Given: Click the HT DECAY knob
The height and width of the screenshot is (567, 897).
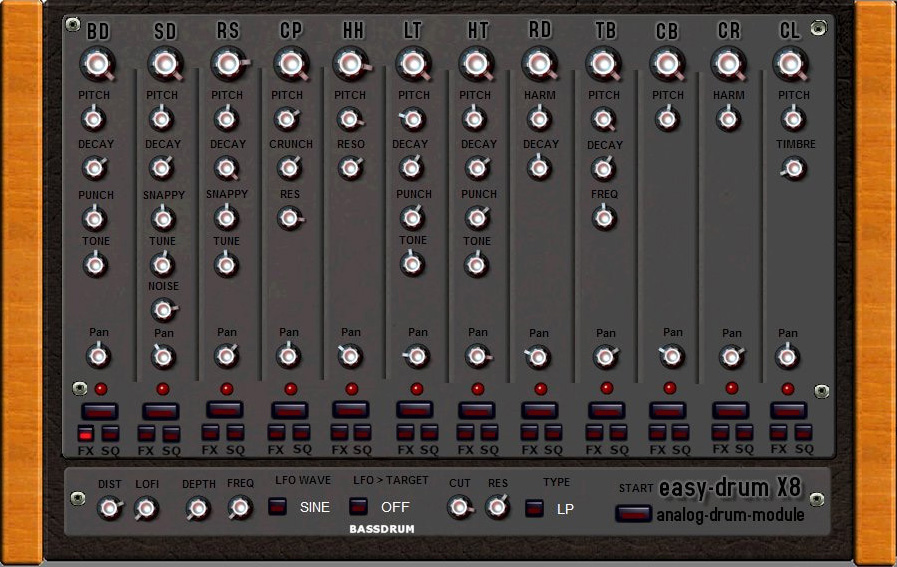Looking at the screenshot, I should [477, 168].
